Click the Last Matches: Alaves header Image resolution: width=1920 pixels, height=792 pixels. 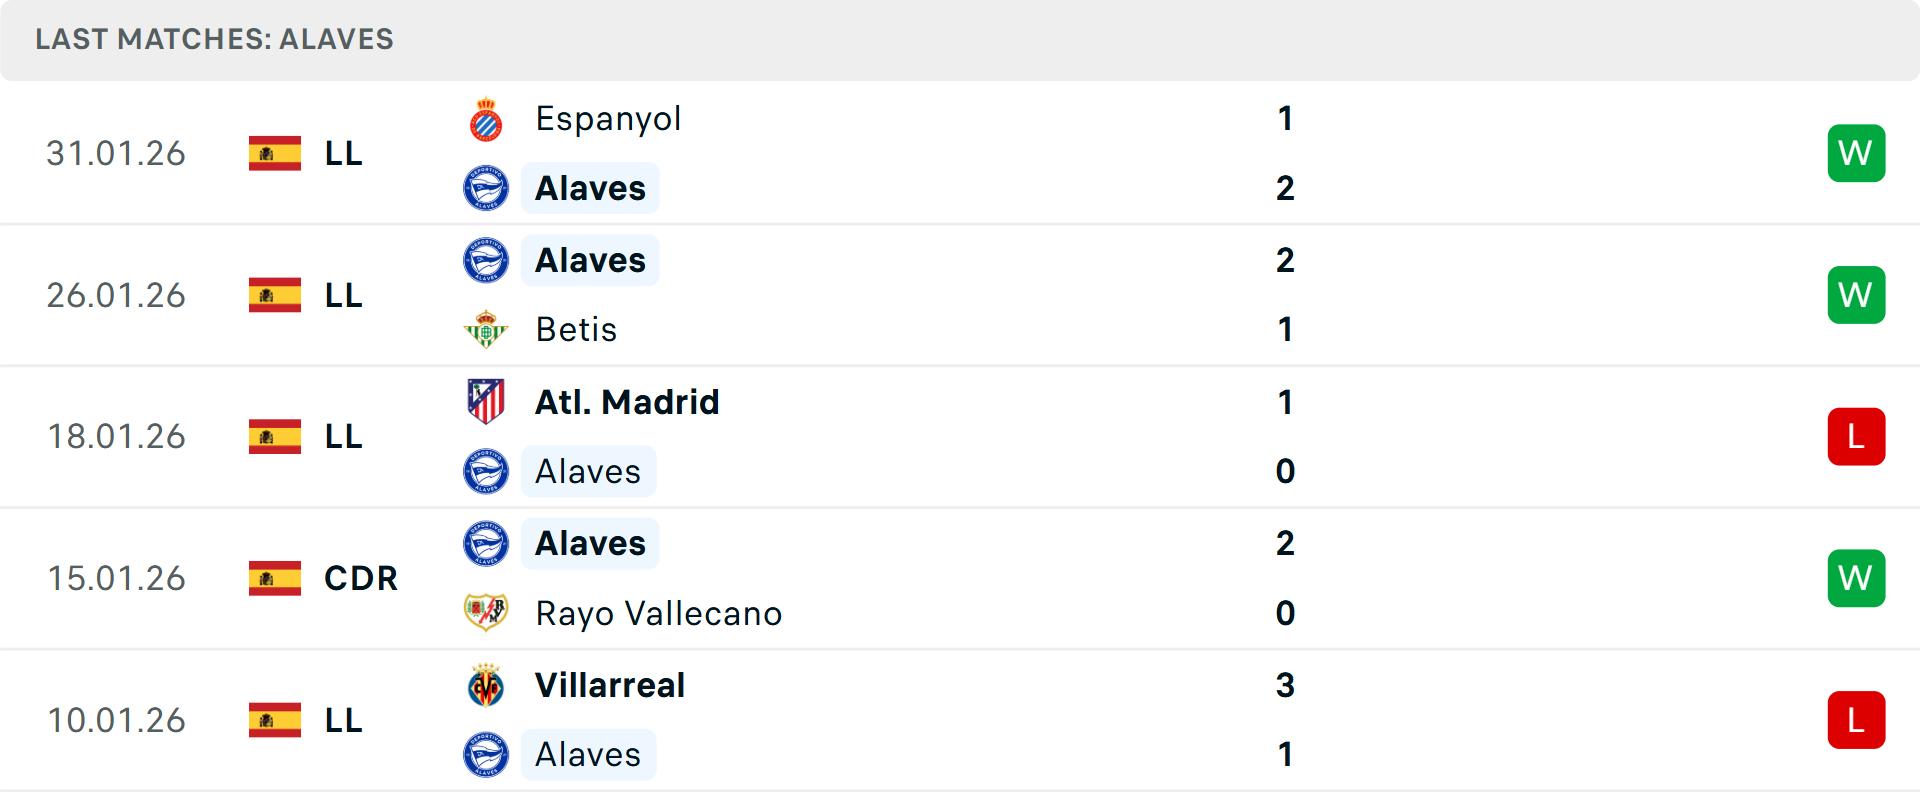(x=214, y=39)
